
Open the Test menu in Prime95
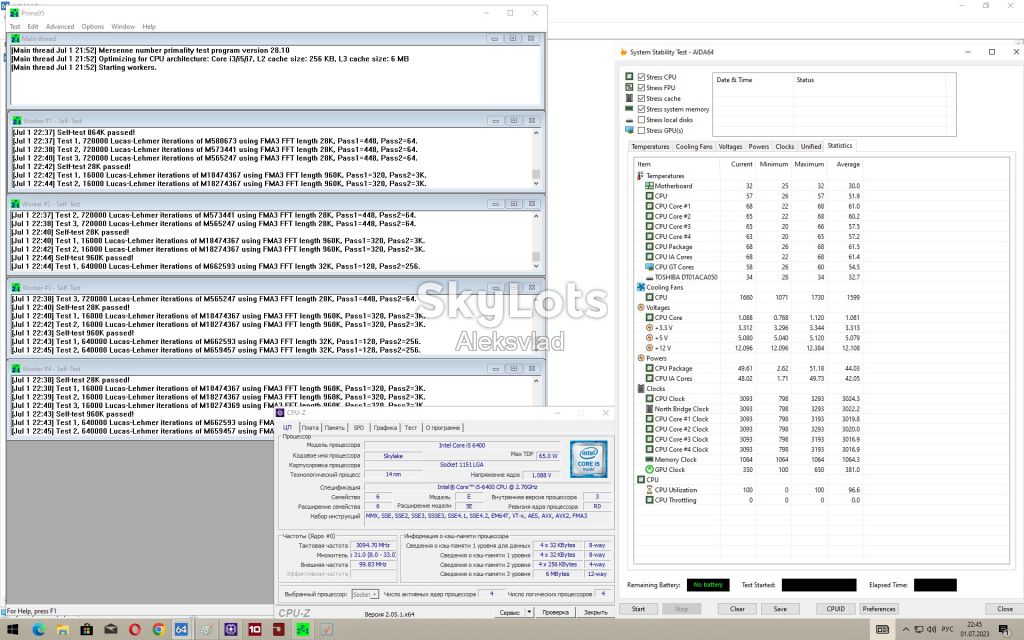click(15, 27)
